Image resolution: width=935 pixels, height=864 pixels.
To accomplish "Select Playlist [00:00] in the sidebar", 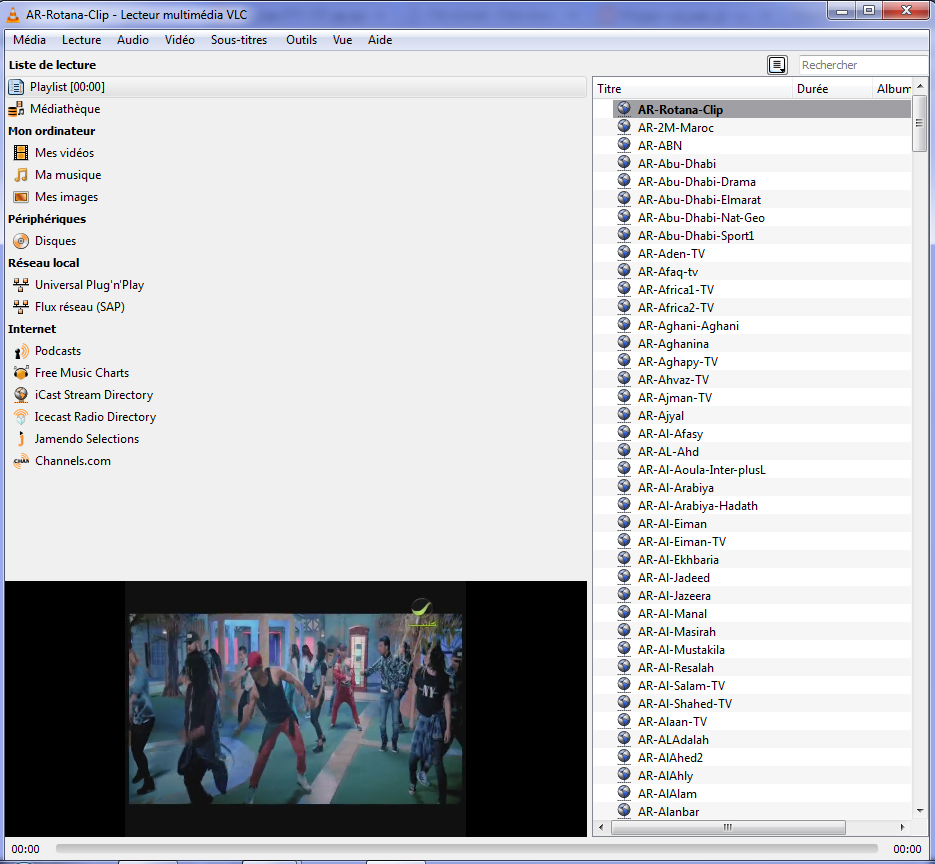I will (296, 87).
